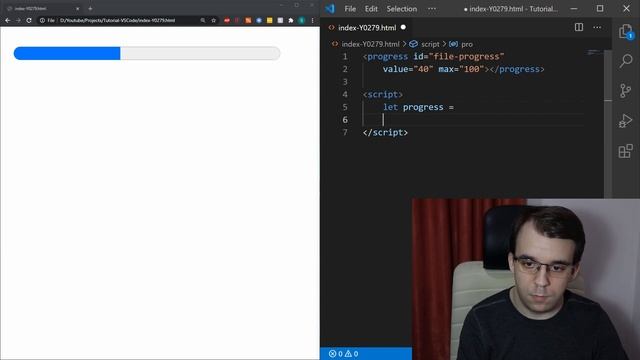Bookmark this page with the star icon
Viewport: 640px width, 360px height.
coord(213,20)
